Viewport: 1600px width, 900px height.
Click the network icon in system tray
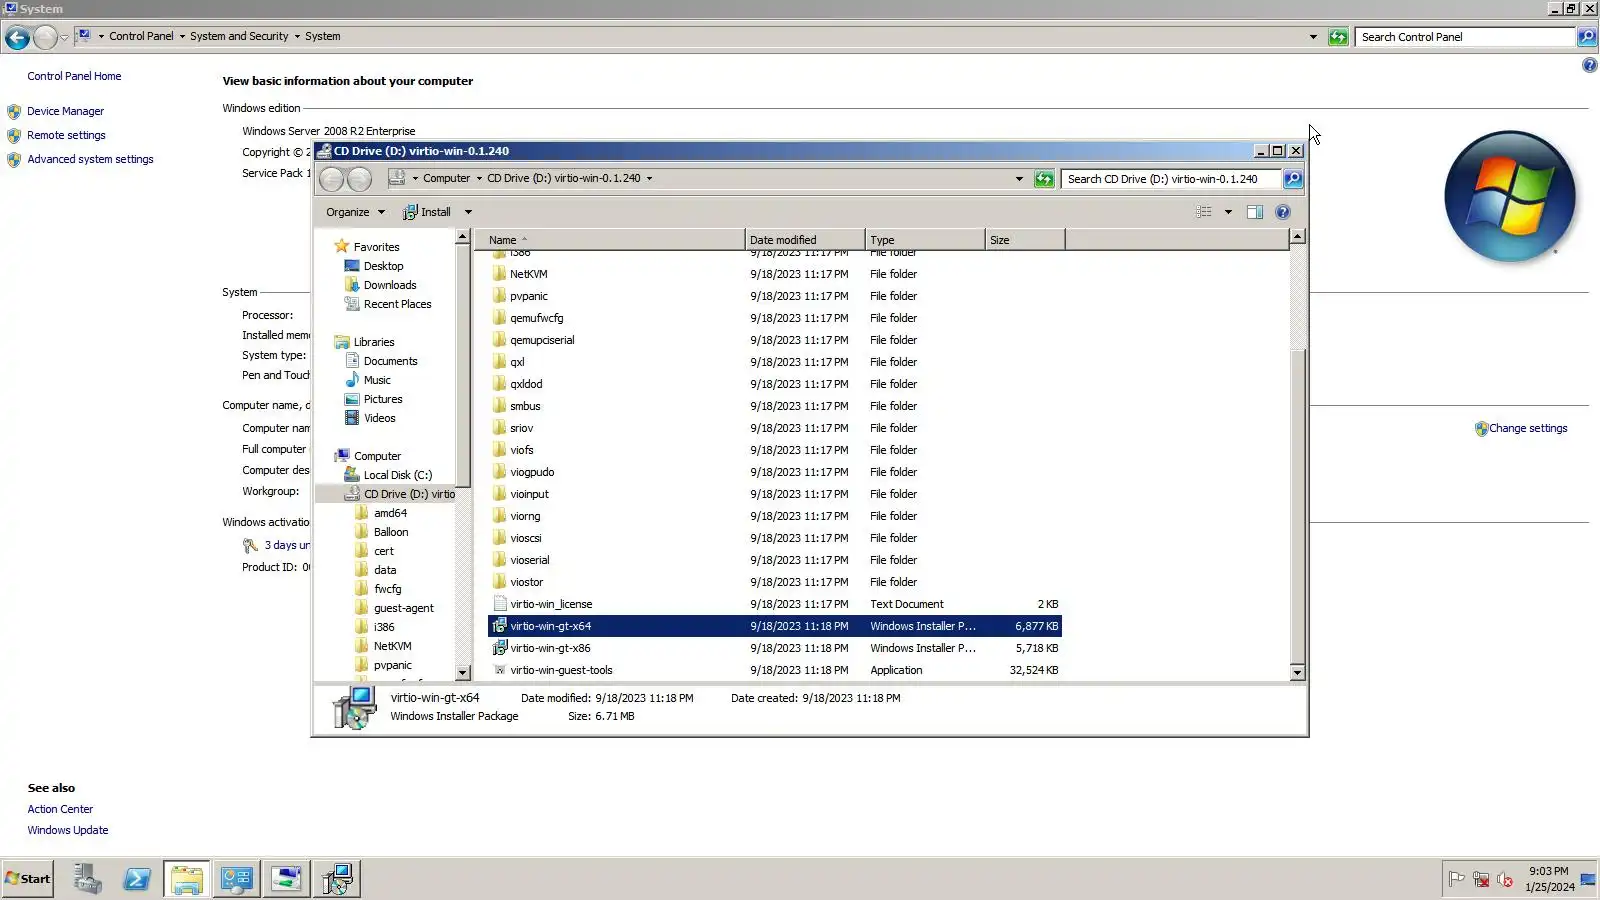tap(1481, 880)
